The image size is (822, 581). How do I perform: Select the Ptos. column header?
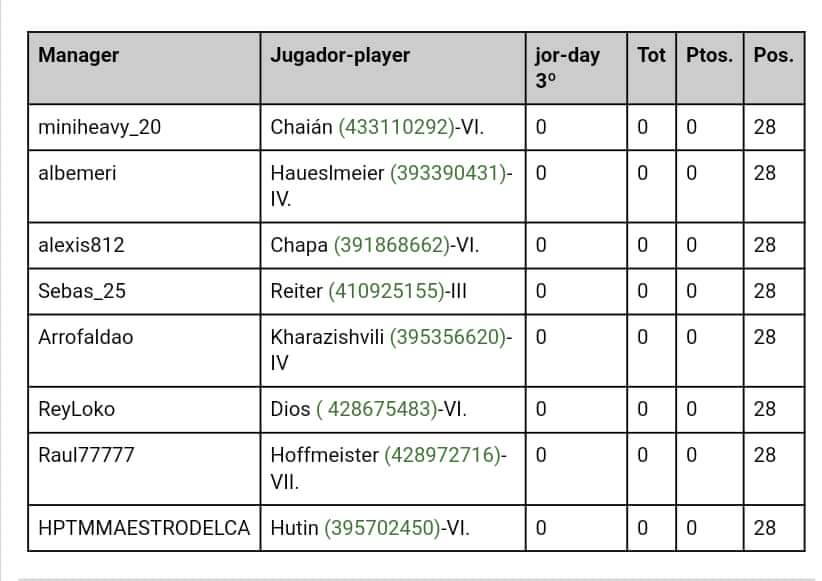(x=709, y=55)
